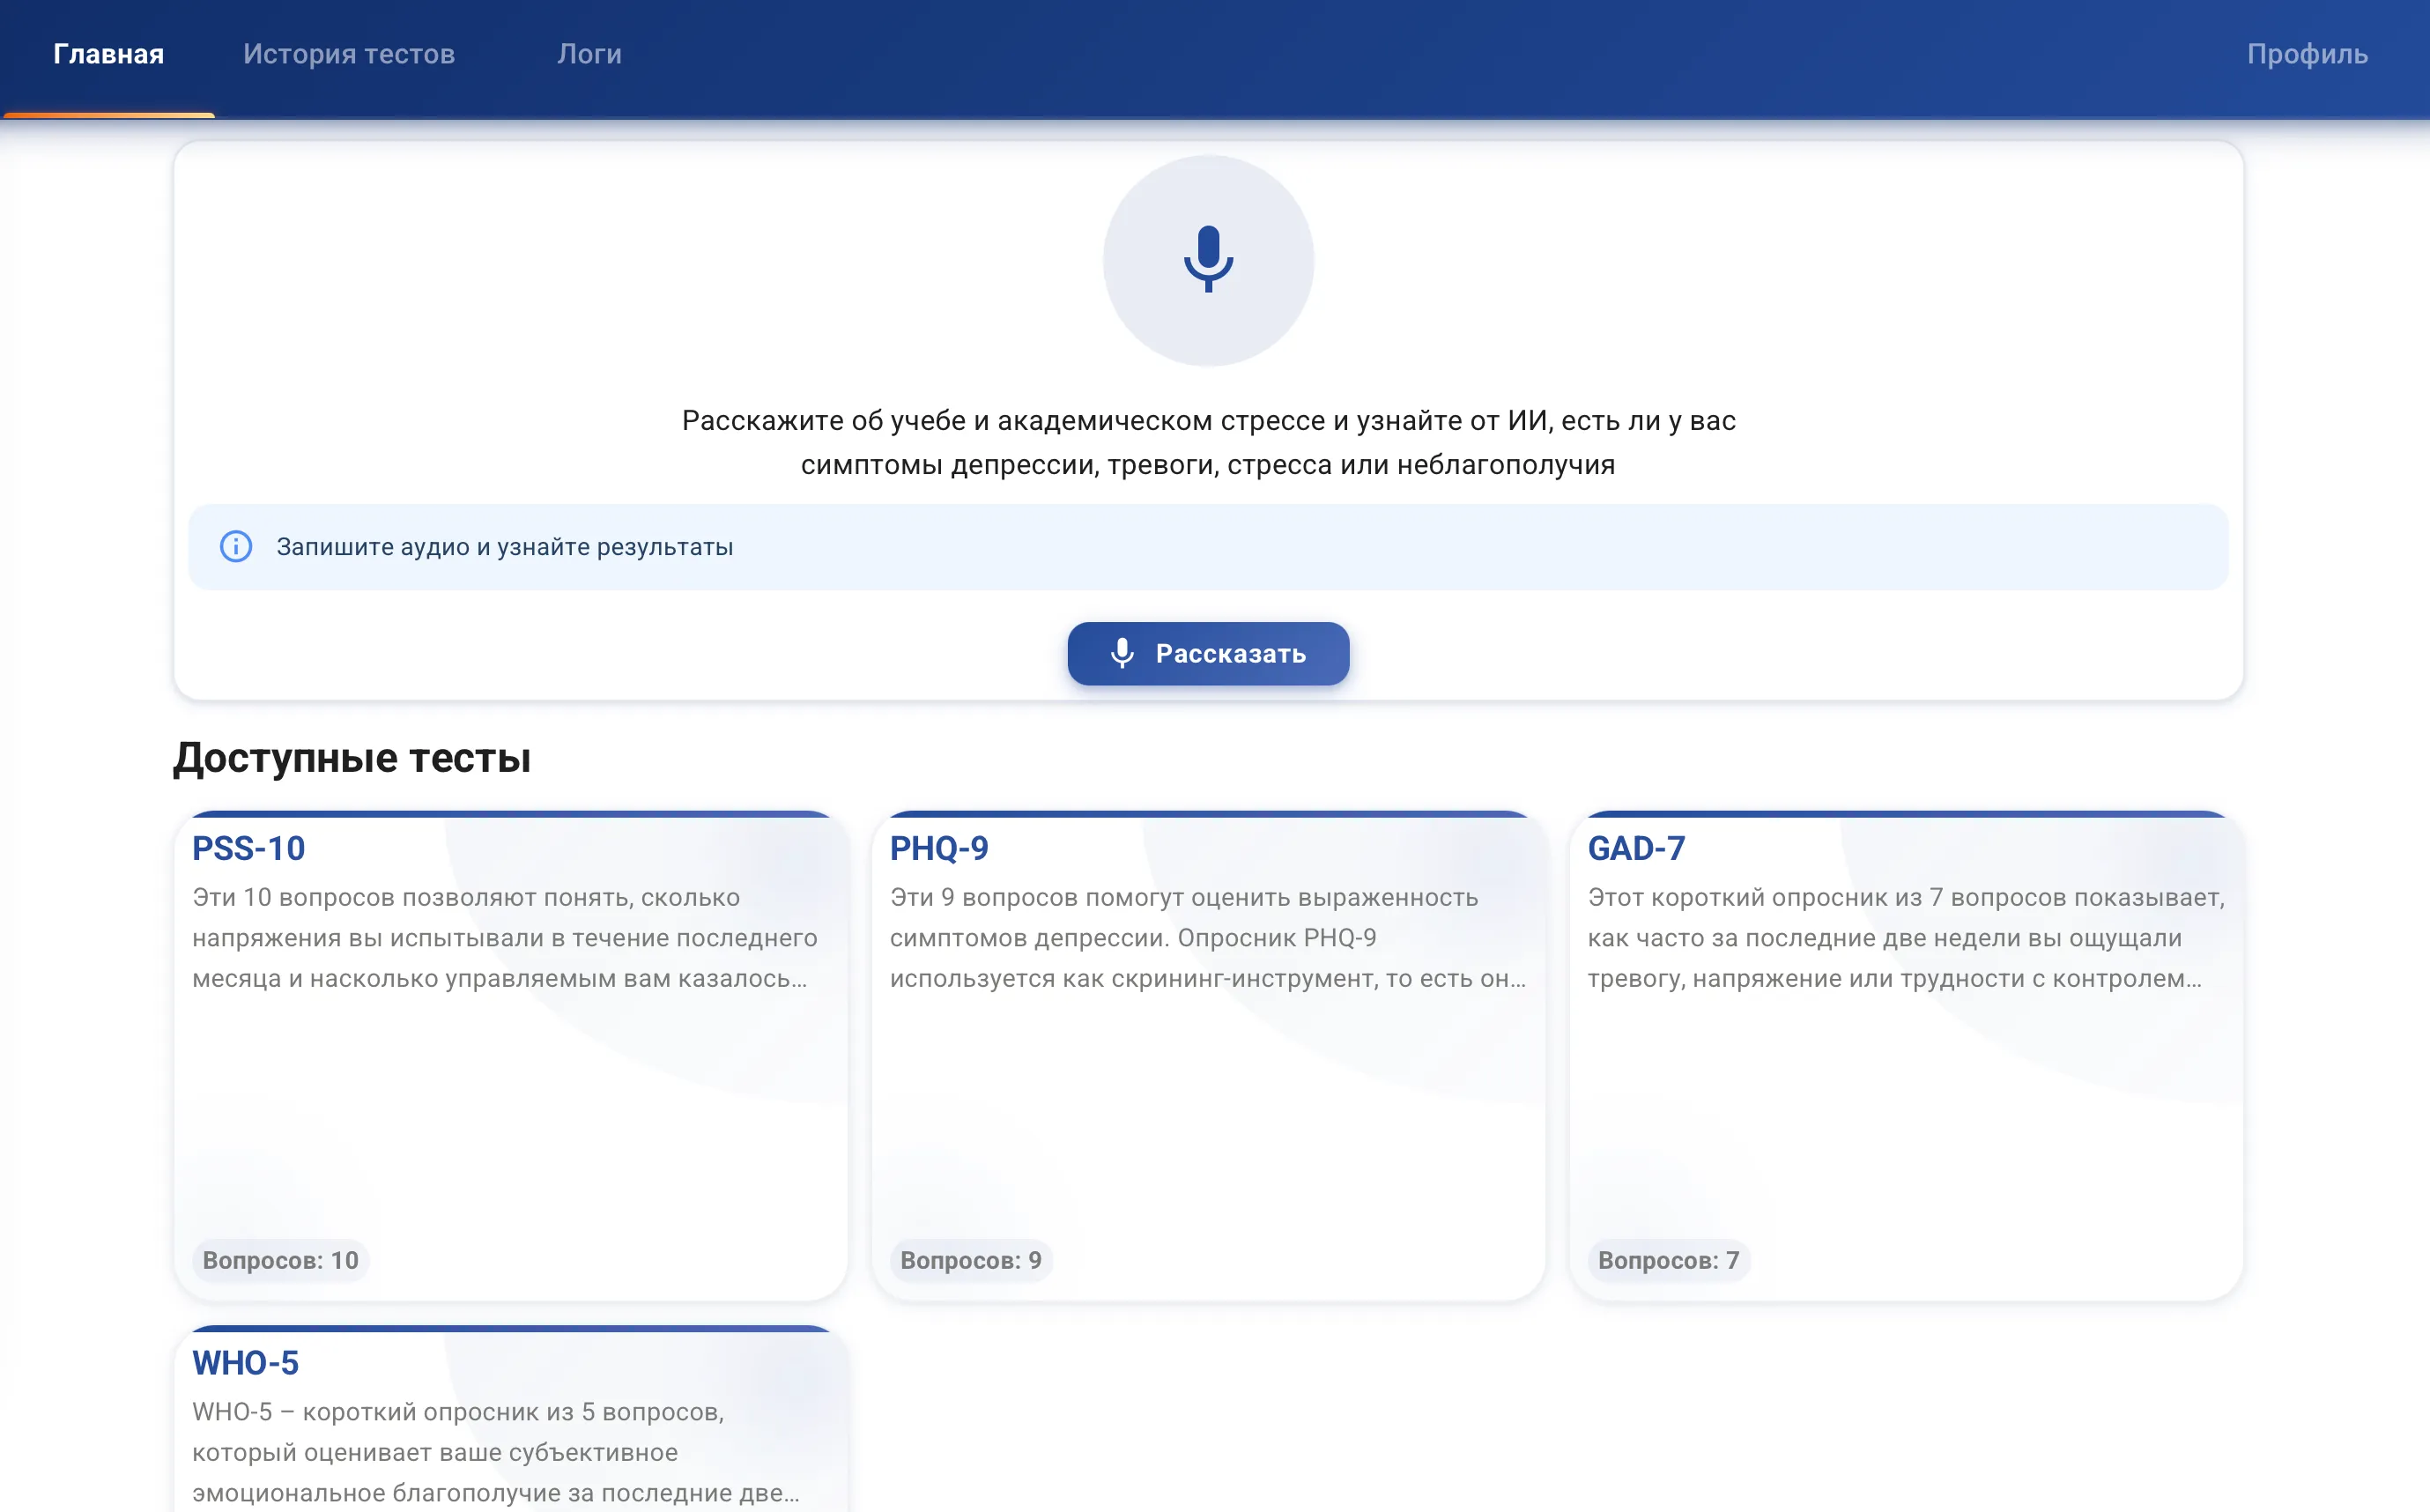Click the large microphone circle icon
2430x1512 pixels.
1208,260
